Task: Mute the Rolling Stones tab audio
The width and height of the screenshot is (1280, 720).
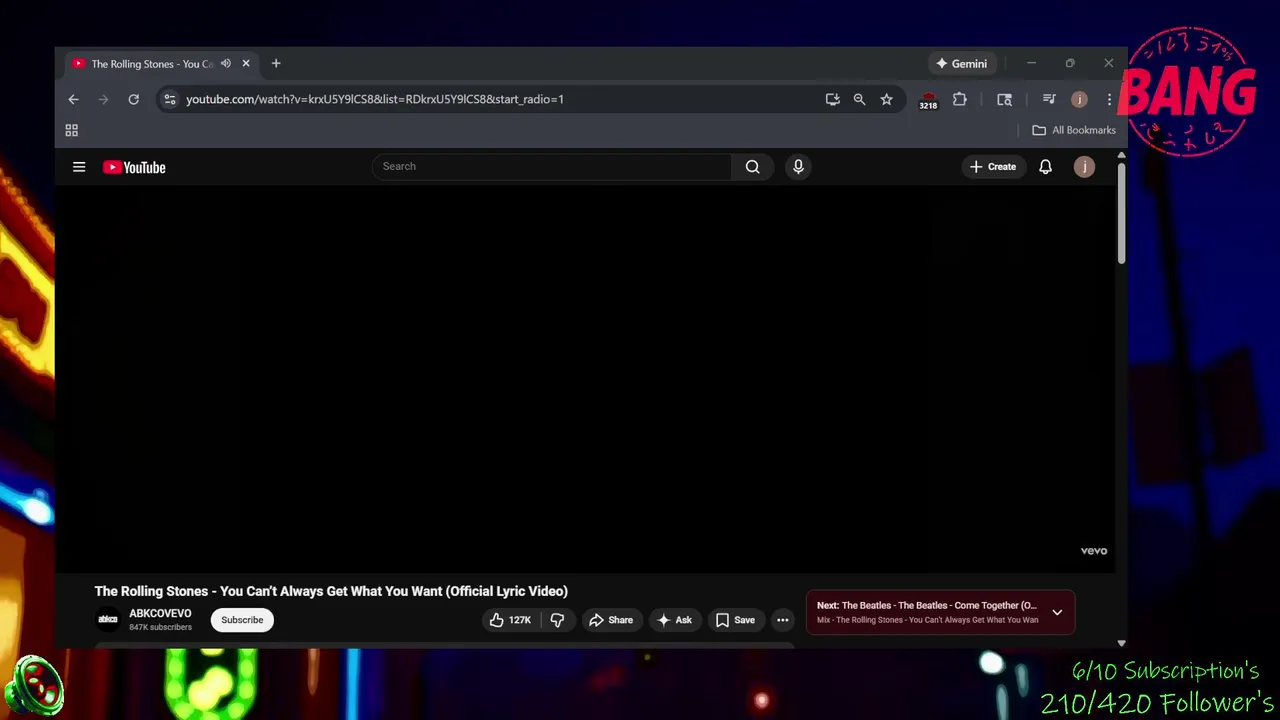Action: [226, 63]
